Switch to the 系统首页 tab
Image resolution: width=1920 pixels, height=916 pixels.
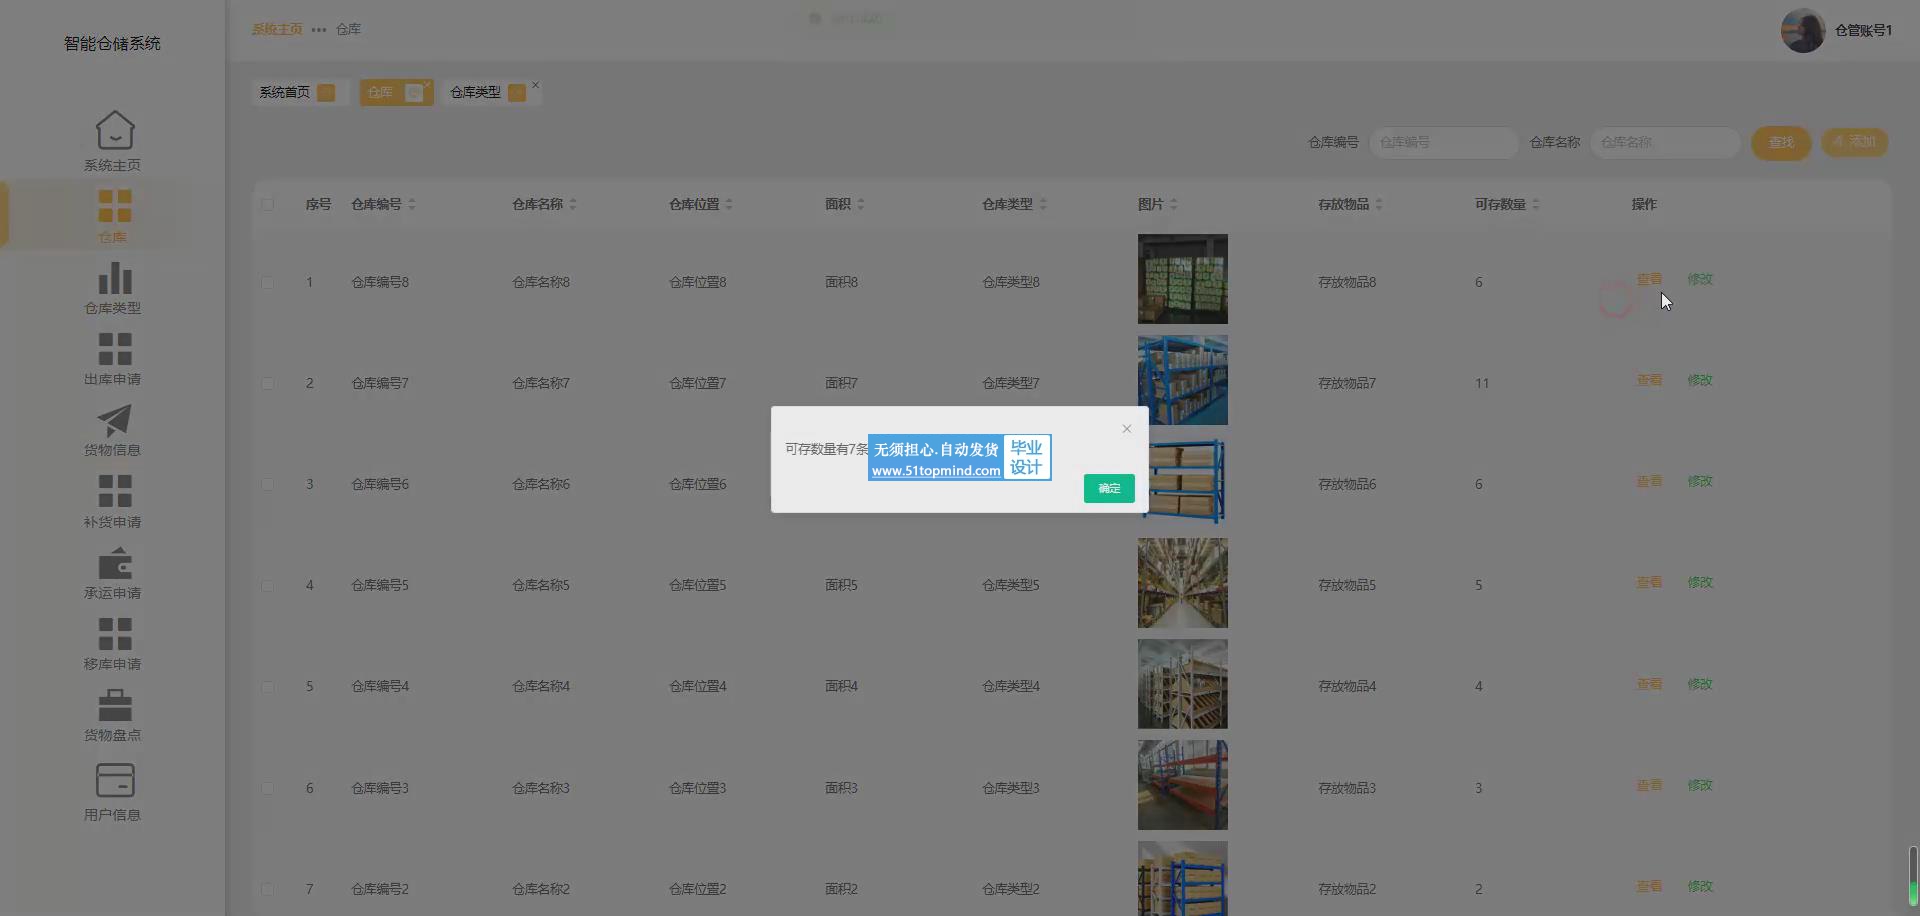285,92
